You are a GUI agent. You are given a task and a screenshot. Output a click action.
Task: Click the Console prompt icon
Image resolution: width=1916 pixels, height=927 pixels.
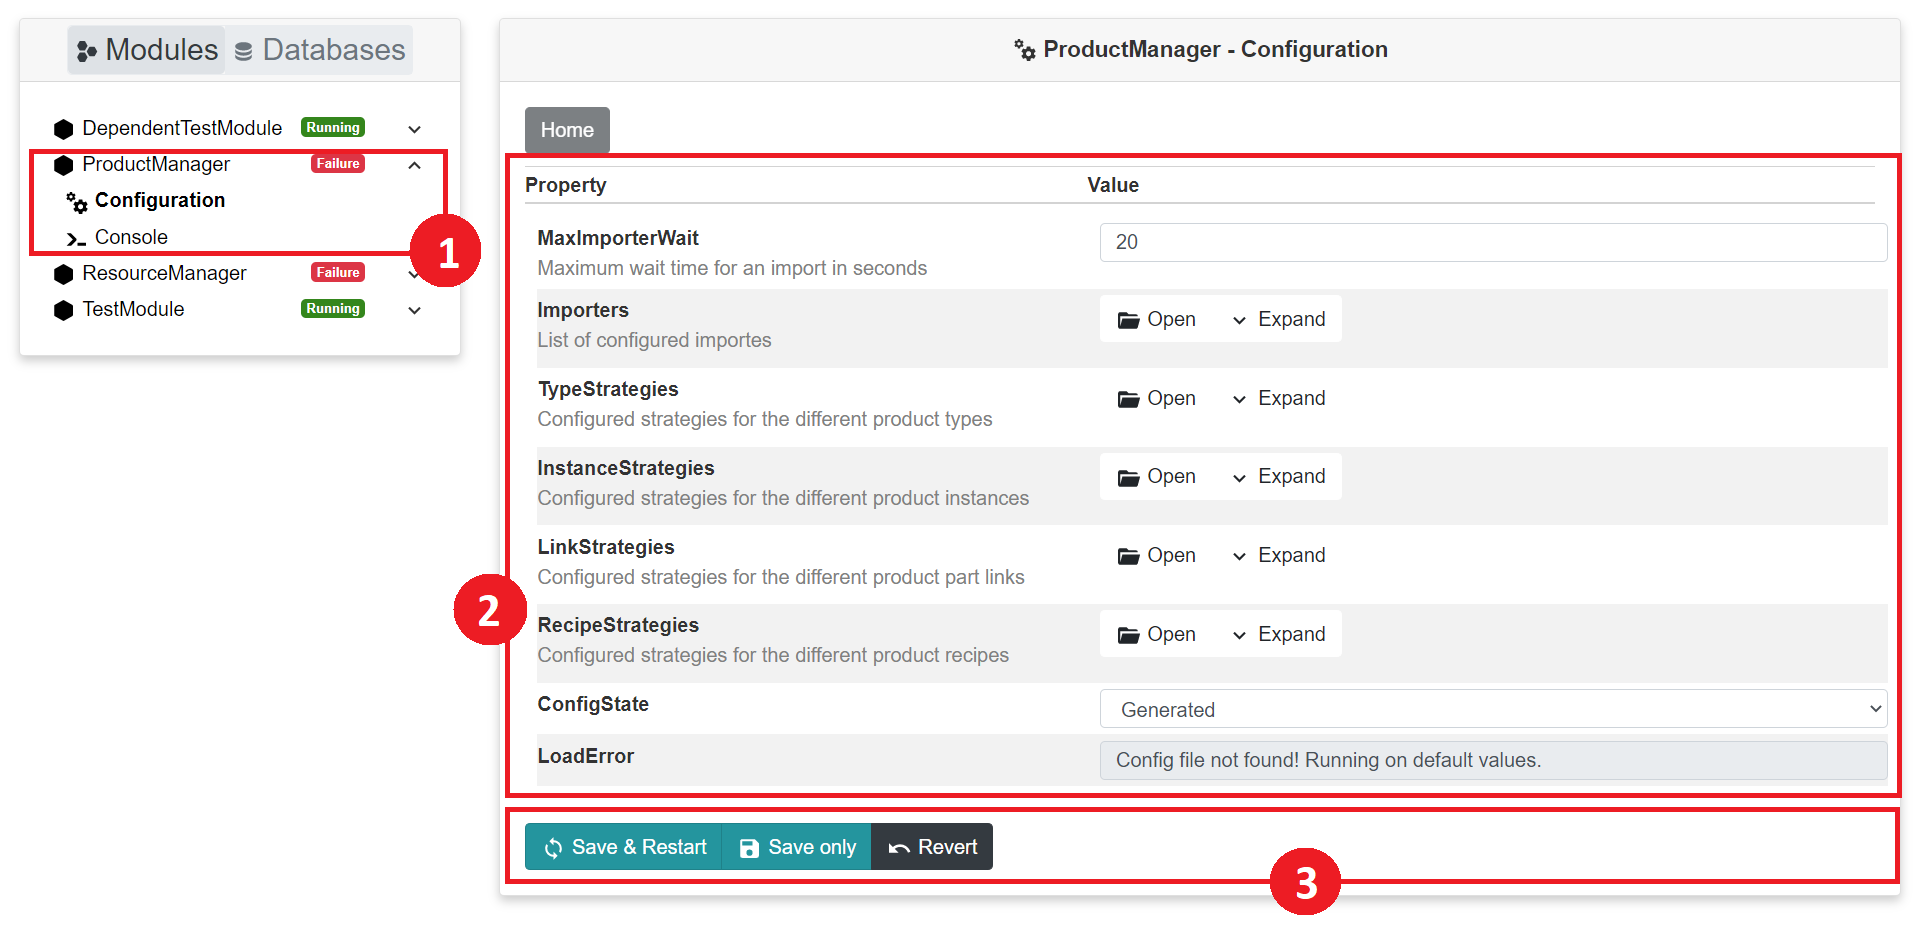(x=76, y=239)
